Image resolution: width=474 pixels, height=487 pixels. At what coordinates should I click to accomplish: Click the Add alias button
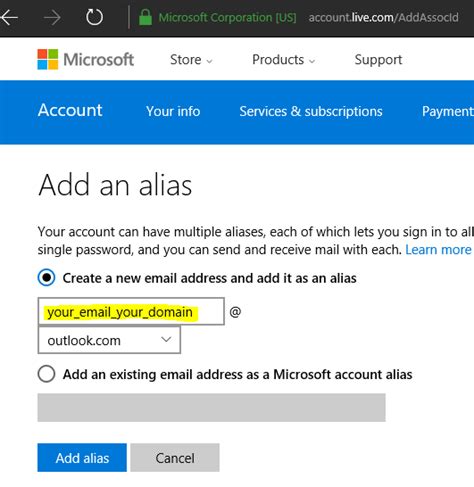[x=82, y=458]
